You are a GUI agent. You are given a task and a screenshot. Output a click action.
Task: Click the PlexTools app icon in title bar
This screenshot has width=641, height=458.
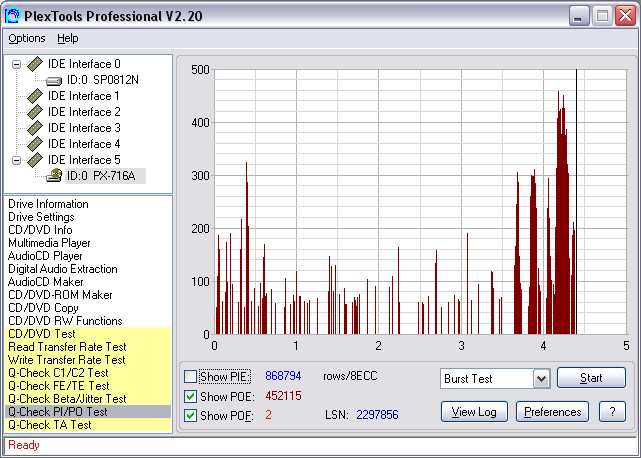coord(12,16)
